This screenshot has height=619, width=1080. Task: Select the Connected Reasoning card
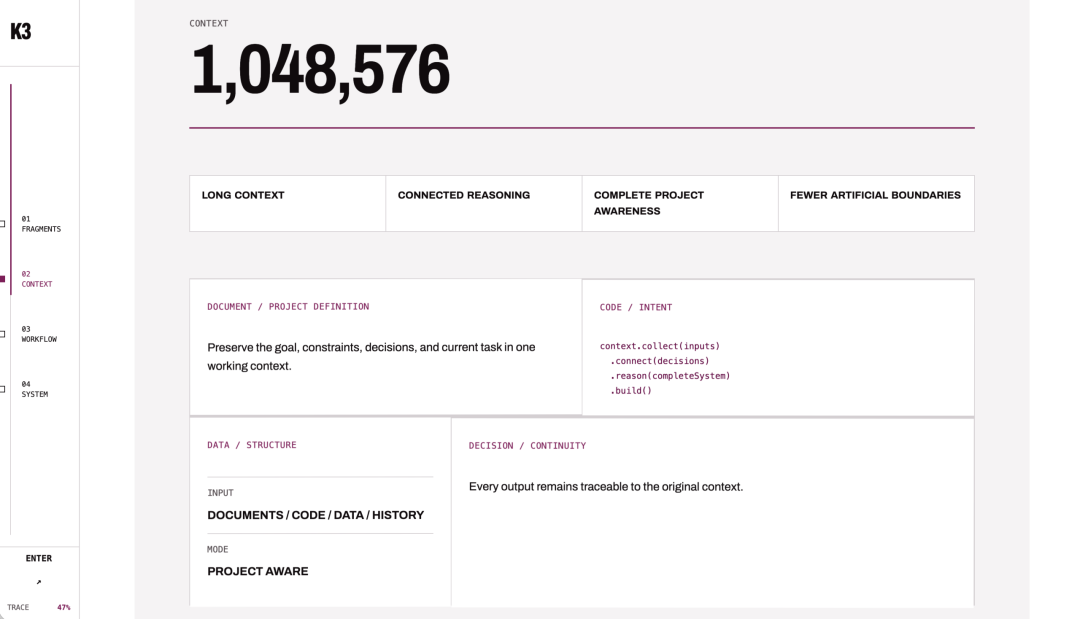coord(484,204)
